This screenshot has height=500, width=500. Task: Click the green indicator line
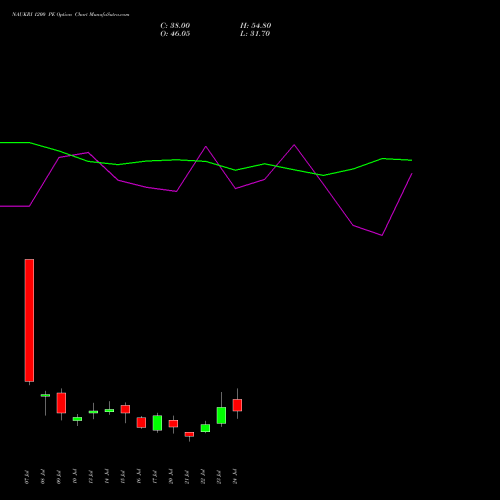(x=206, y=162)
